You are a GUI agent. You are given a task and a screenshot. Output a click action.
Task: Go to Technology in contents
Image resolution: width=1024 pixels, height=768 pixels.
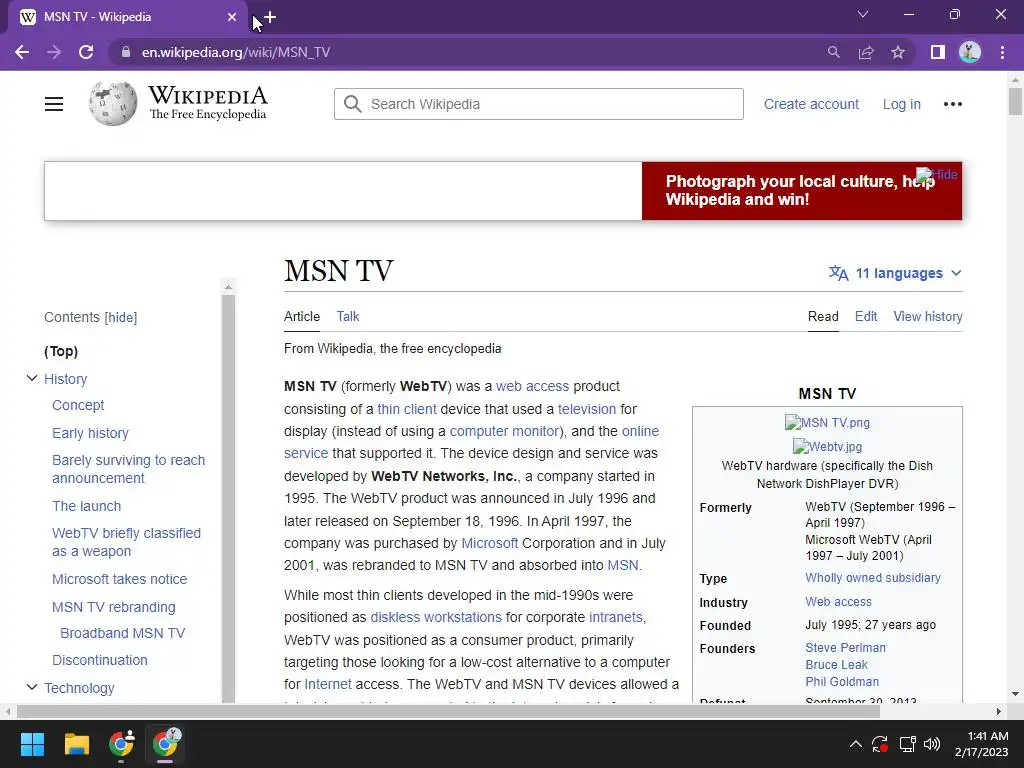tap(79, 688)
